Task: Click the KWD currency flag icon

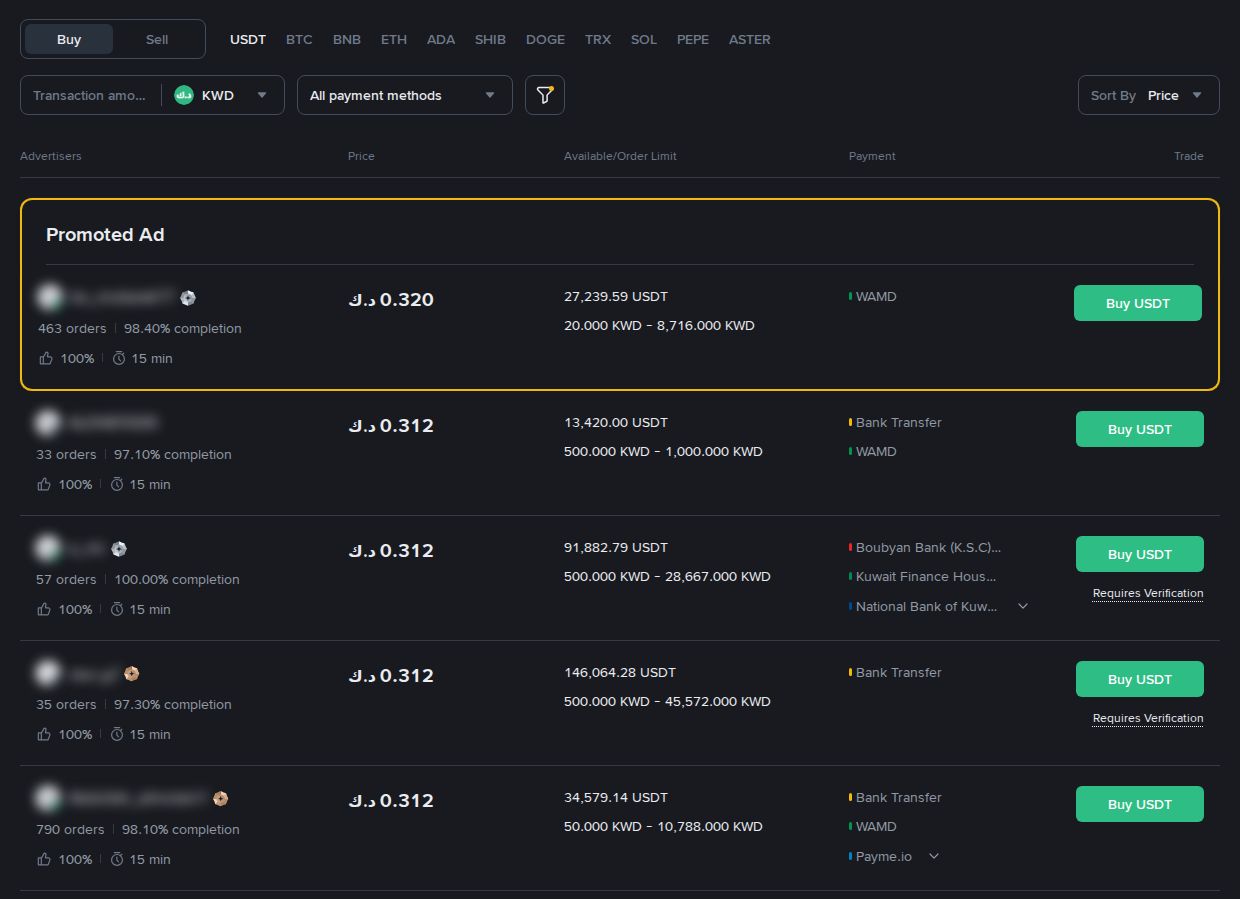Action: [184, 95]
